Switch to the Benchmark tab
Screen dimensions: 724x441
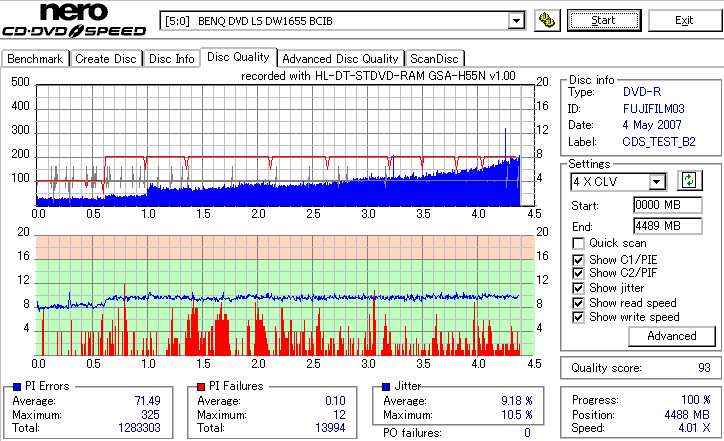[35, 59]
